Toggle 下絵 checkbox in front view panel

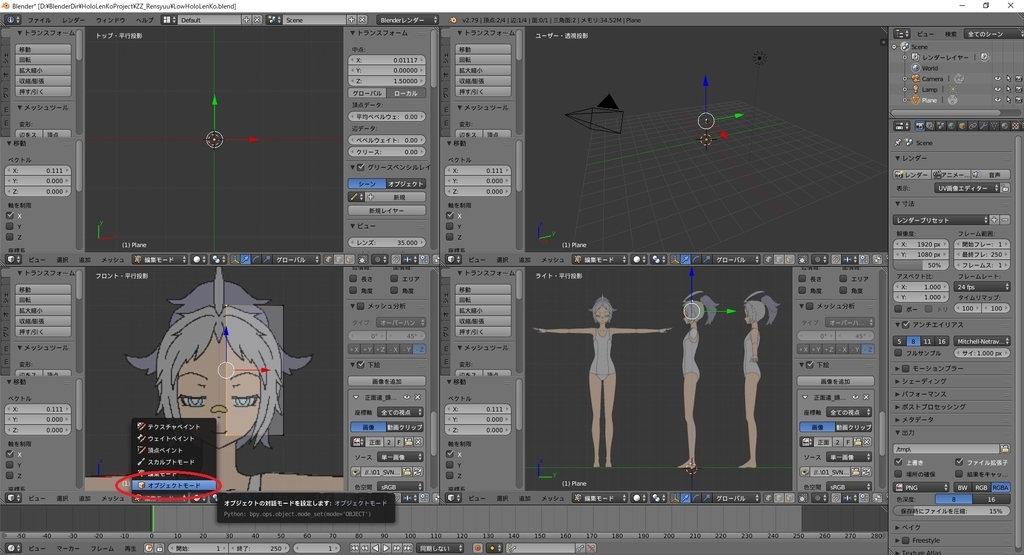coord(360,365)
